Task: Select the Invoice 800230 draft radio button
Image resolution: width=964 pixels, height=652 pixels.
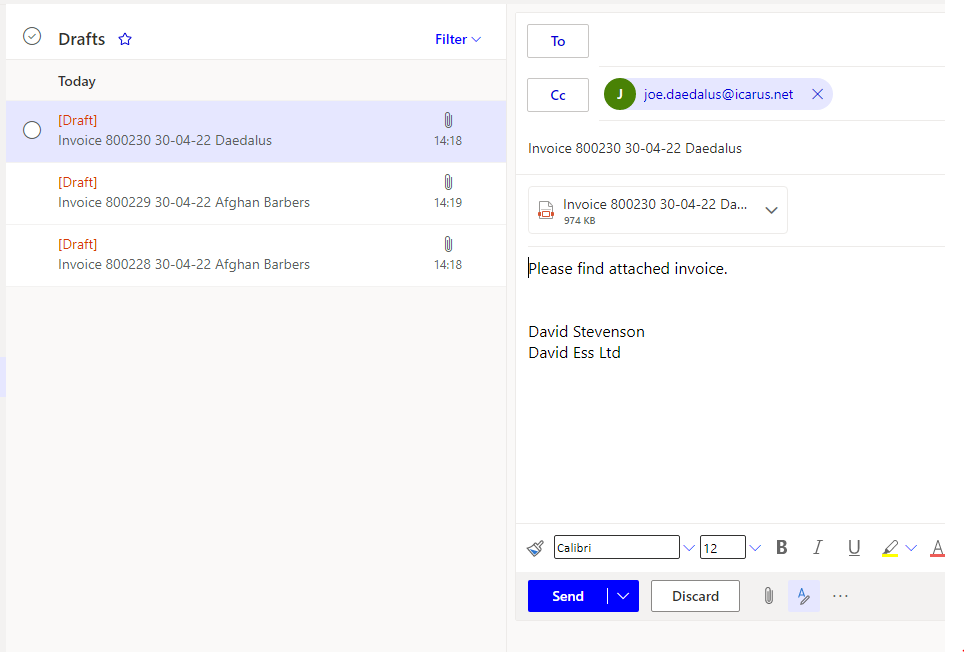Action: [32, 130]
